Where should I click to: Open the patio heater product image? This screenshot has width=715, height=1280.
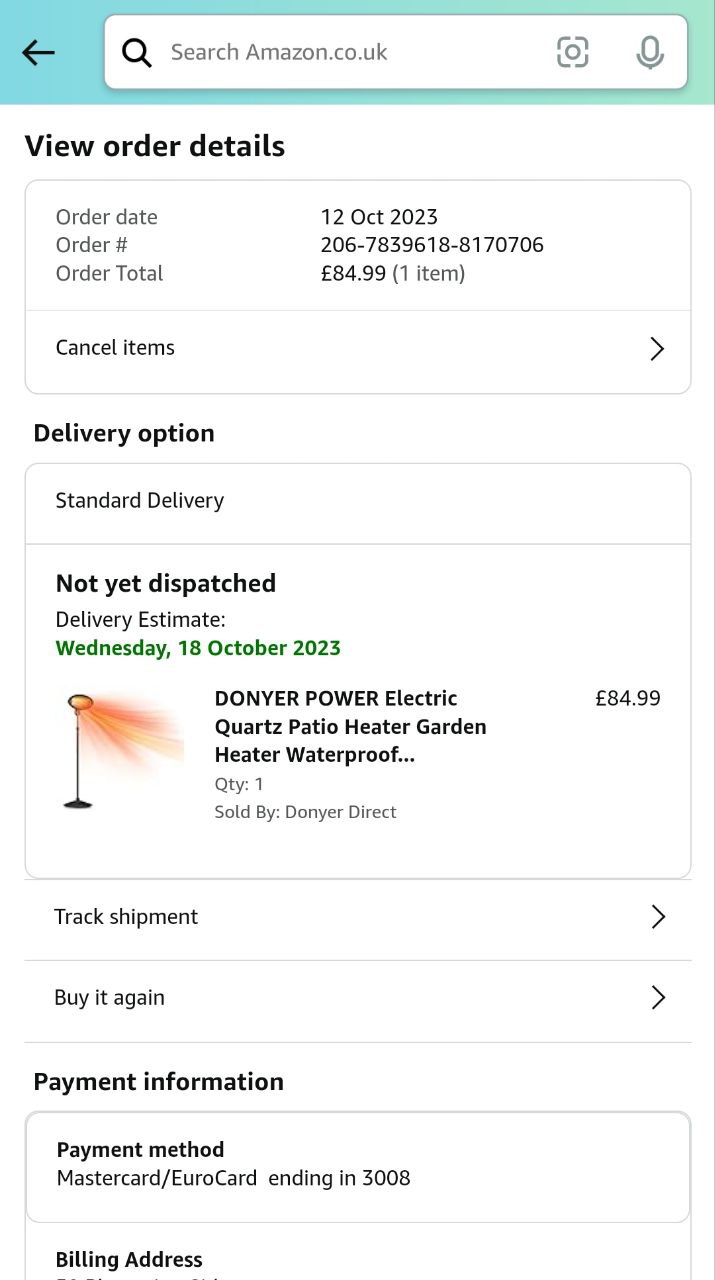point(122,750)
